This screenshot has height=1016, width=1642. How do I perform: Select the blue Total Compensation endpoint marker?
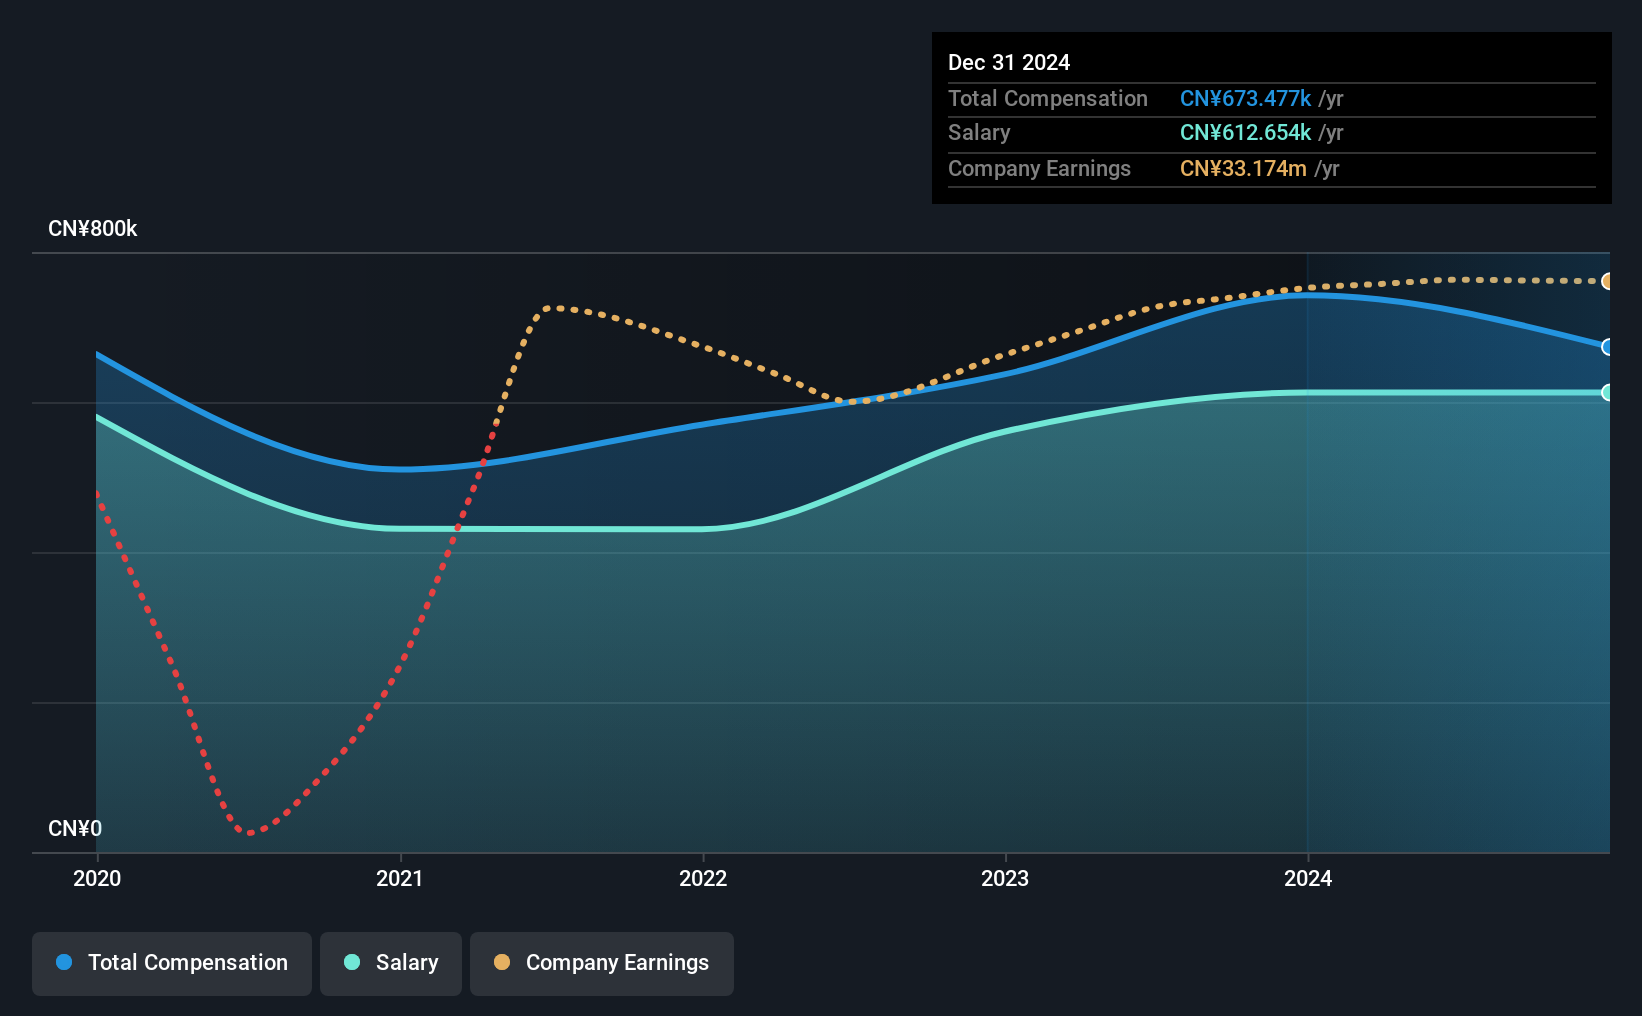click(x=1607, y=347)
